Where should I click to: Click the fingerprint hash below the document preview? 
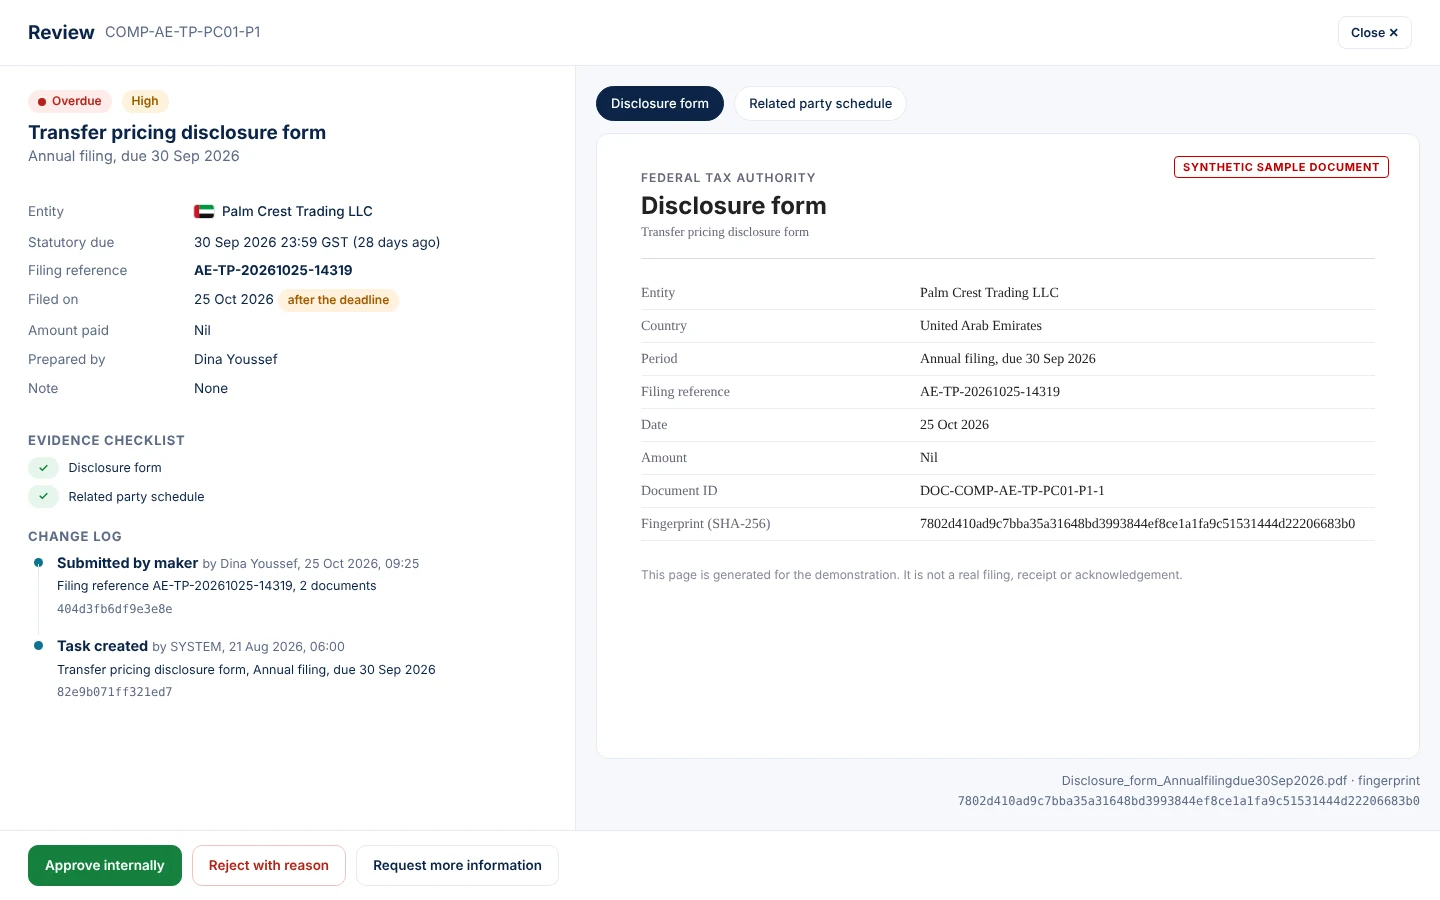coord(1189,801)
